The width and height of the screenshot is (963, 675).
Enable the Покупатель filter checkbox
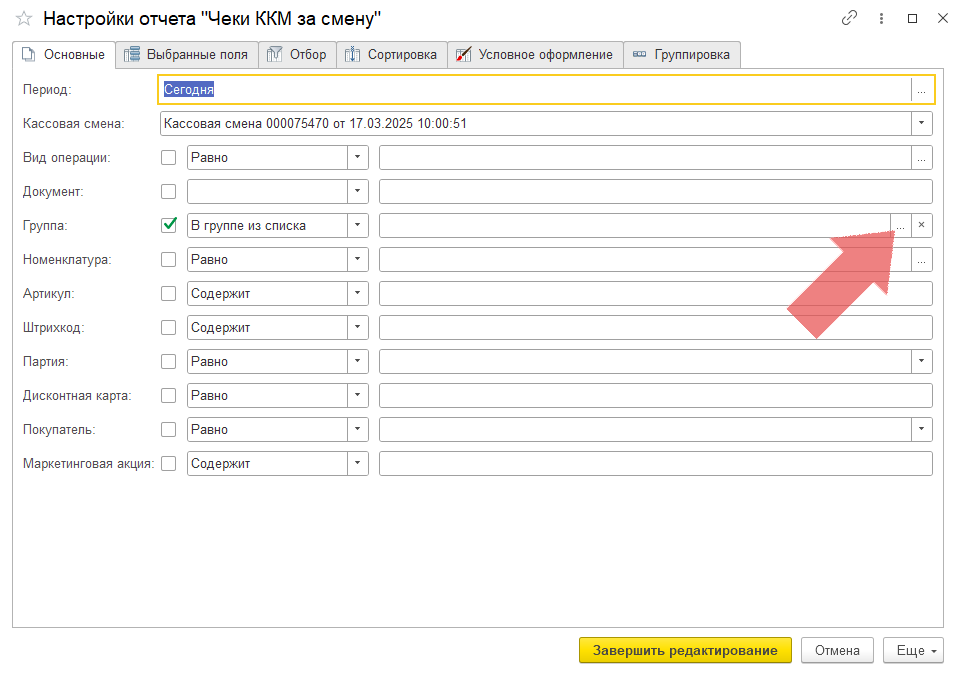tap(169, 430)
